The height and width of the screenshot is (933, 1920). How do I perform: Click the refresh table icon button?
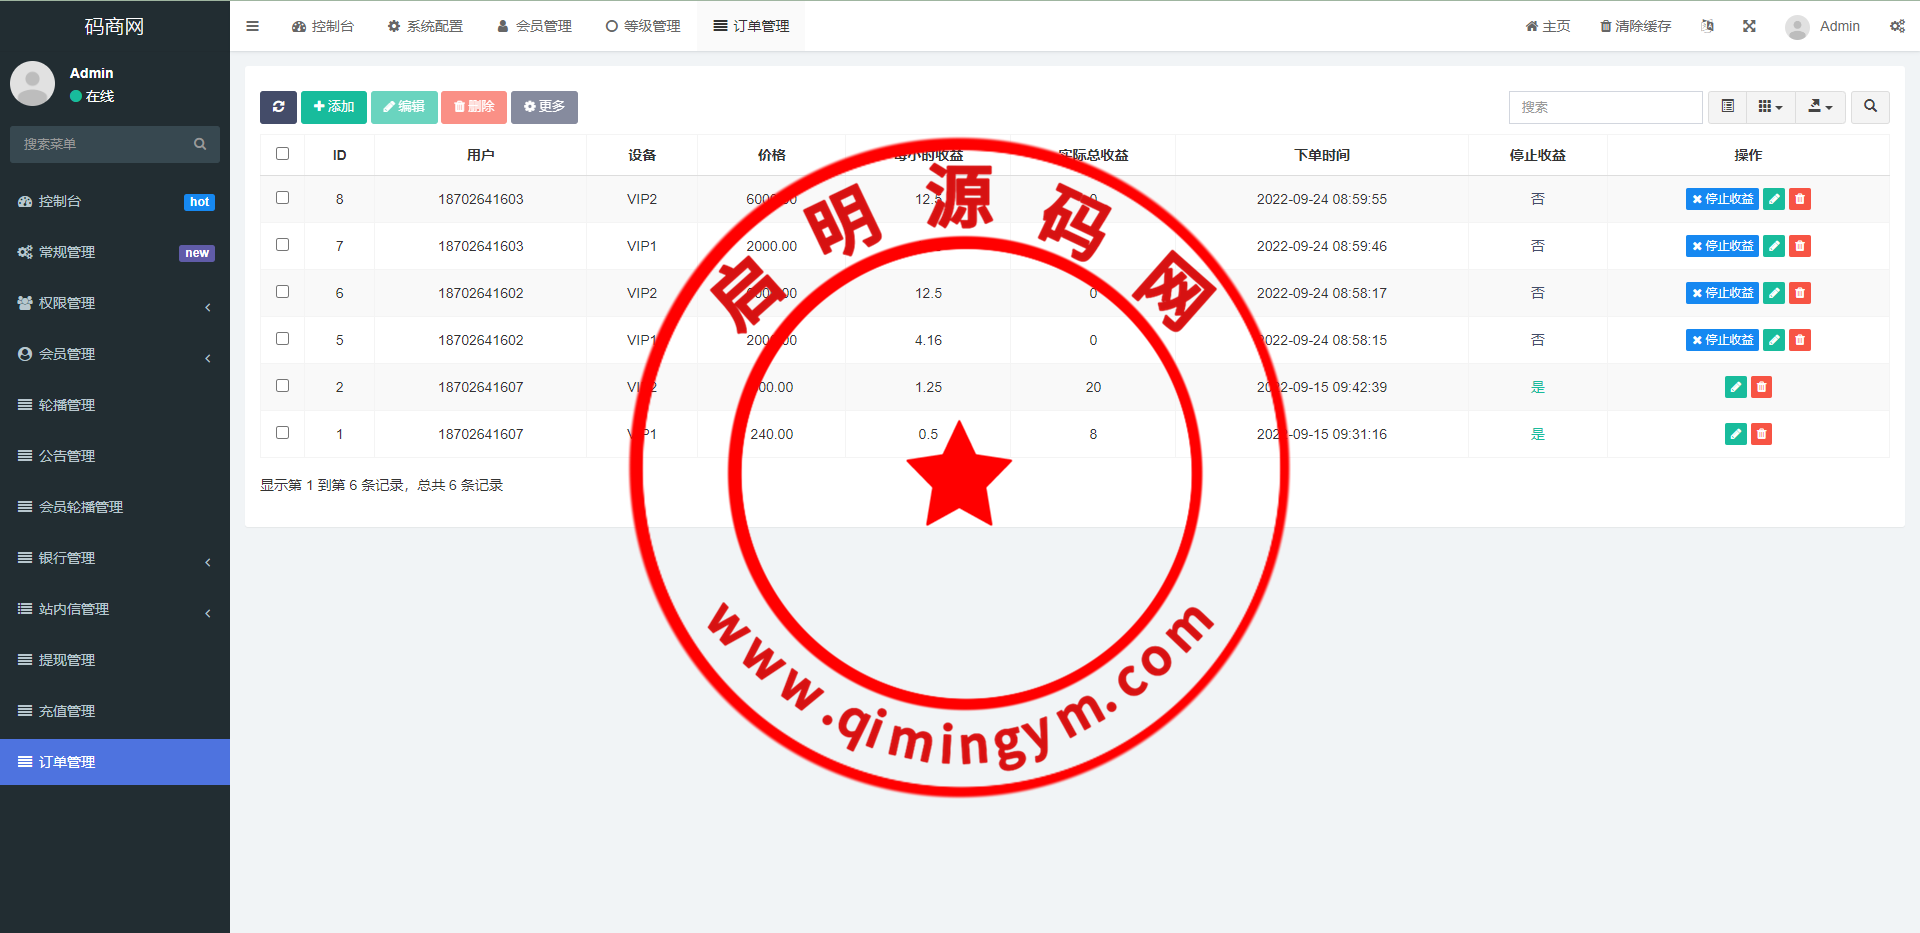click(x=278, y=107)
